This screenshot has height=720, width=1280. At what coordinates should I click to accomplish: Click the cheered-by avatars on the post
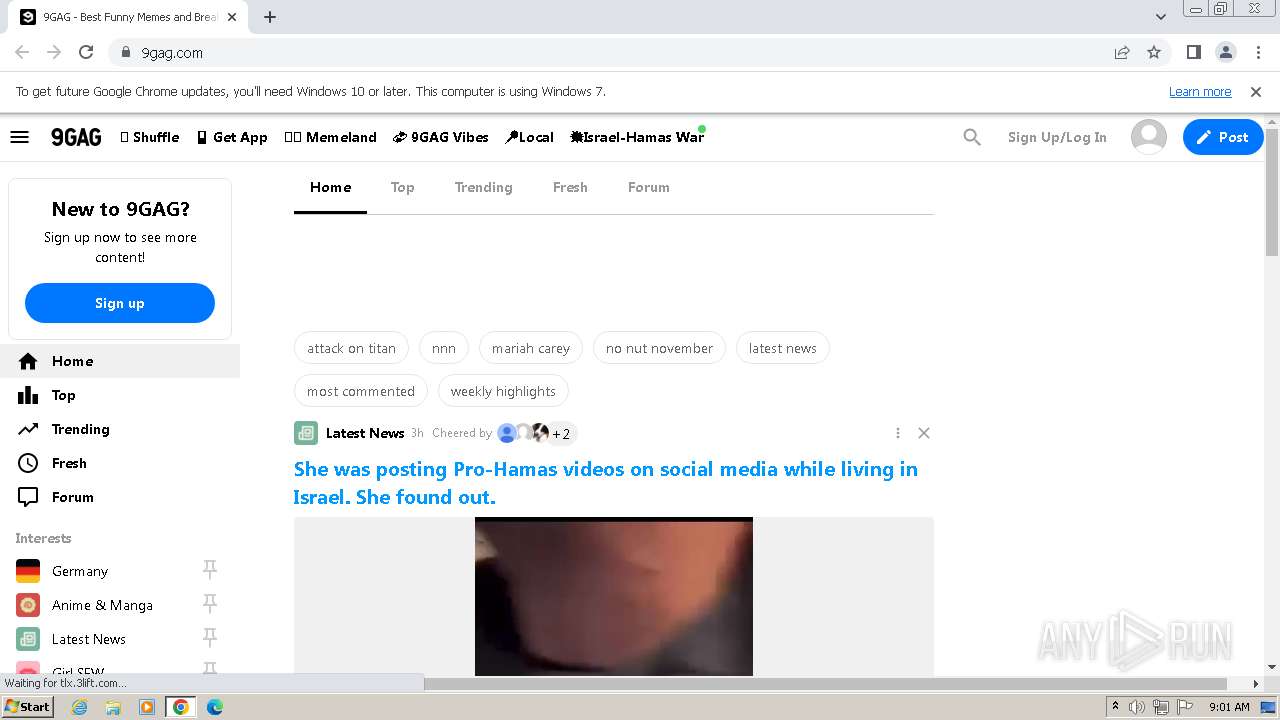536,433
